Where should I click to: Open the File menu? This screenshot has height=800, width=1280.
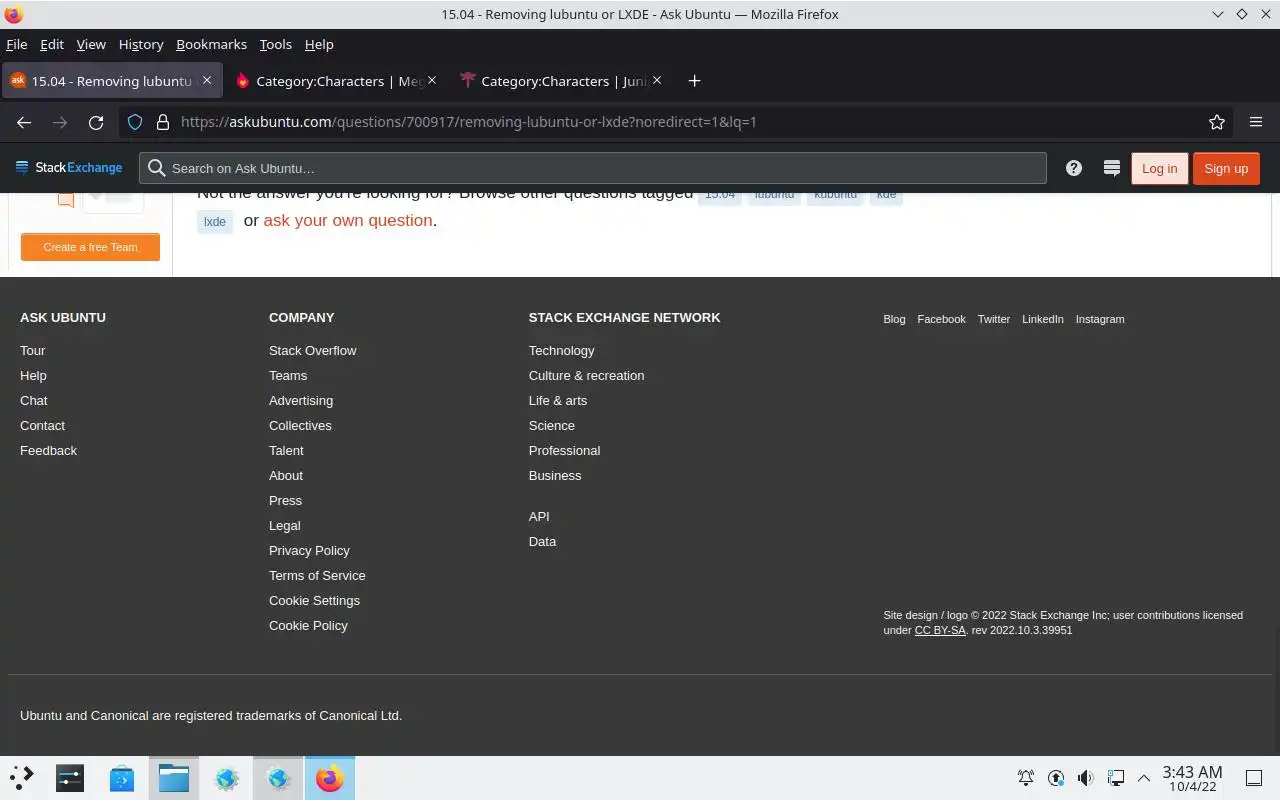coord(16,44)
